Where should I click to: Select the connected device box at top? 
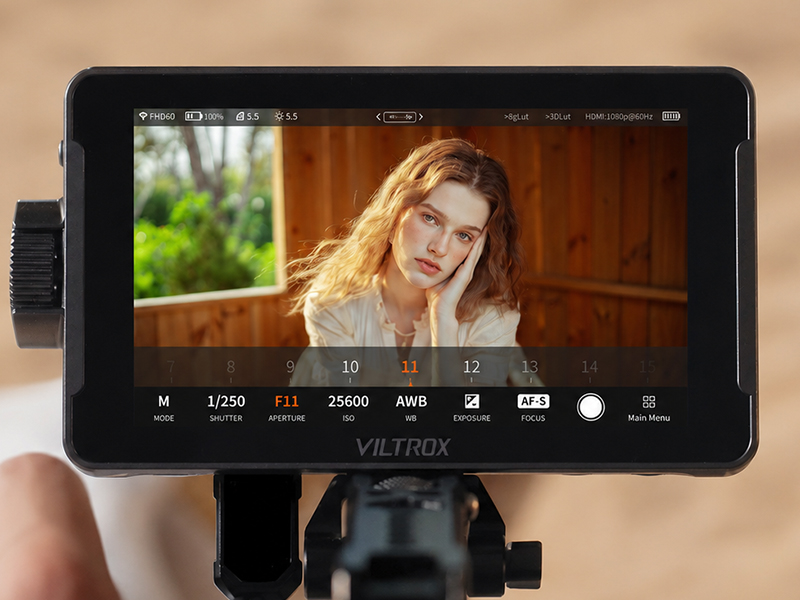[x=399, y=117]
